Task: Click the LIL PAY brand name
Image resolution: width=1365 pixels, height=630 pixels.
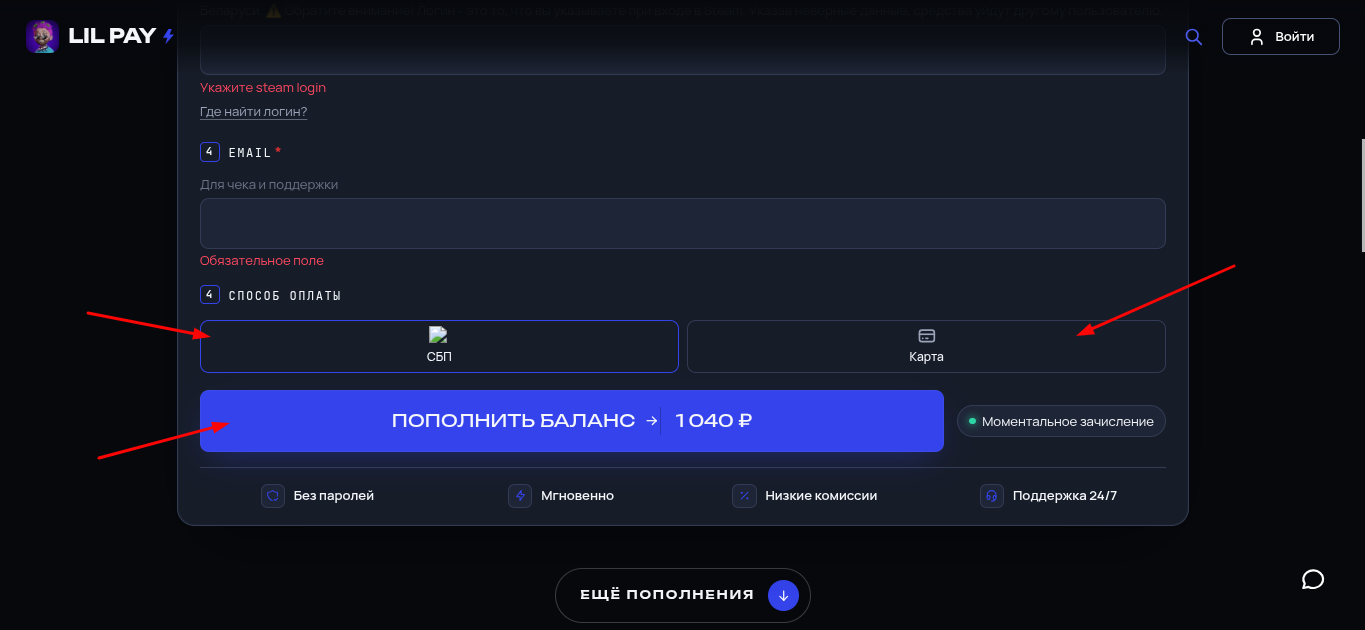Action: click(x=112, y=36)
